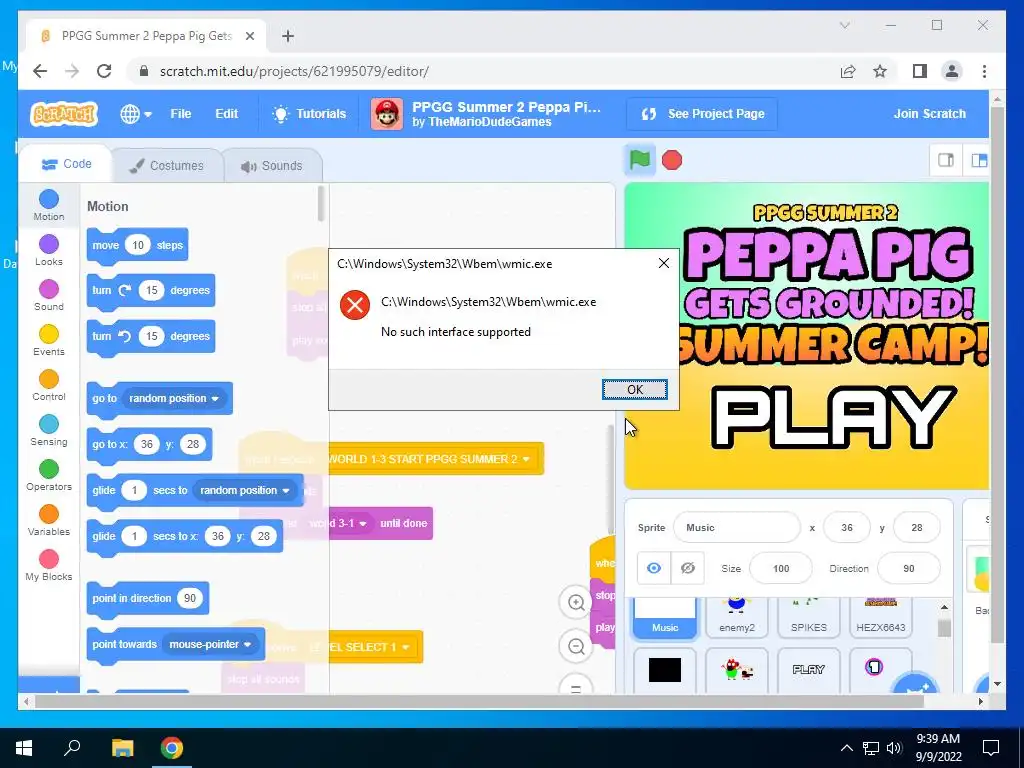Image resolution: width=1024 pixels, height=768 pixels.
Task: Click the sprite x value field
Action: point(846,528)
